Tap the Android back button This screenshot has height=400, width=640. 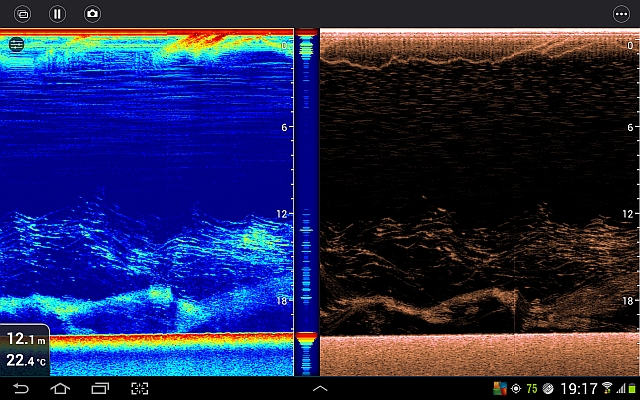pyautogui.click(x=21, y=388)
